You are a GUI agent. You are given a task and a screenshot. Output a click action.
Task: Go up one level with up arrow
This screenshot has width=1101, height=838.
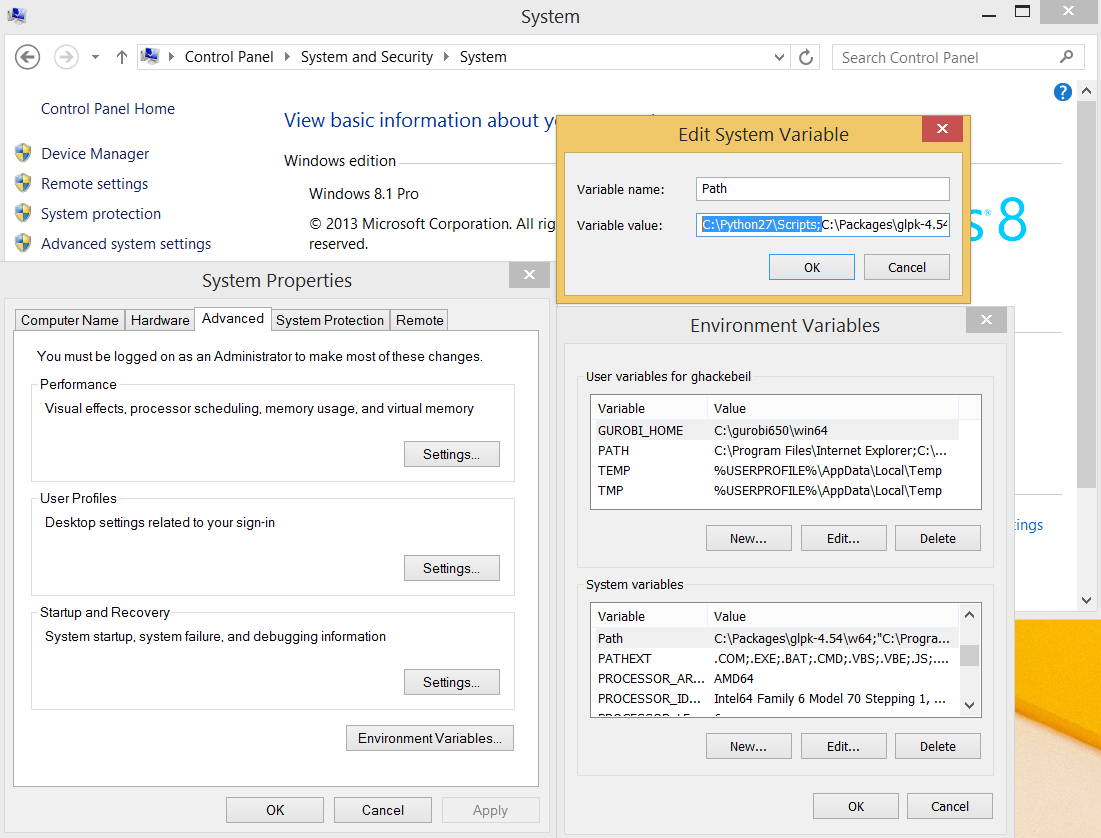(121, 57)
